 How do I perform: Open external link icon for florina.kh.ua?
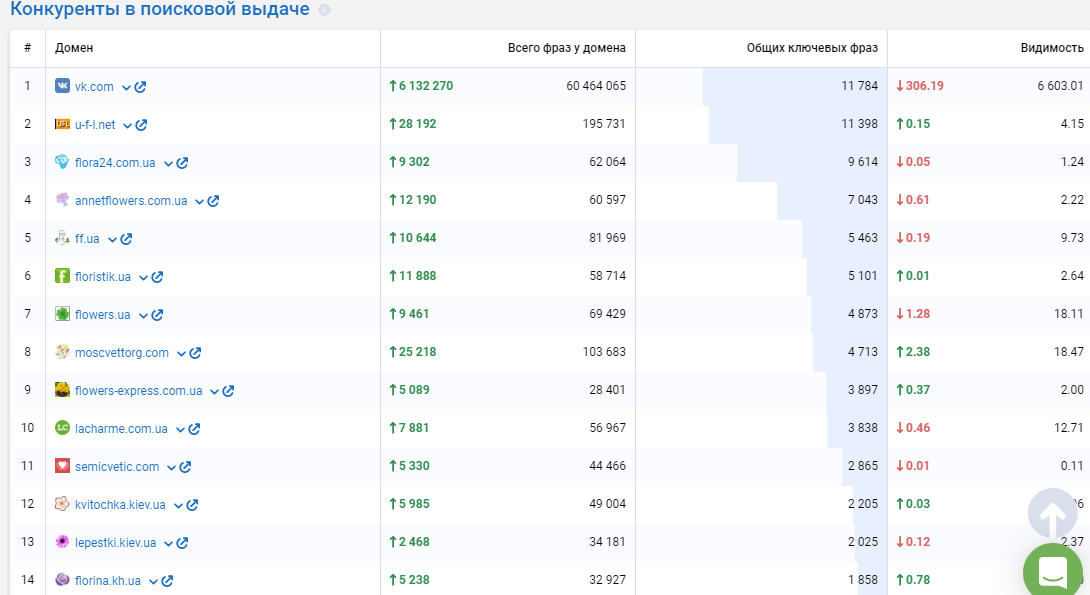pyautogui.click(x=167, y=581)
